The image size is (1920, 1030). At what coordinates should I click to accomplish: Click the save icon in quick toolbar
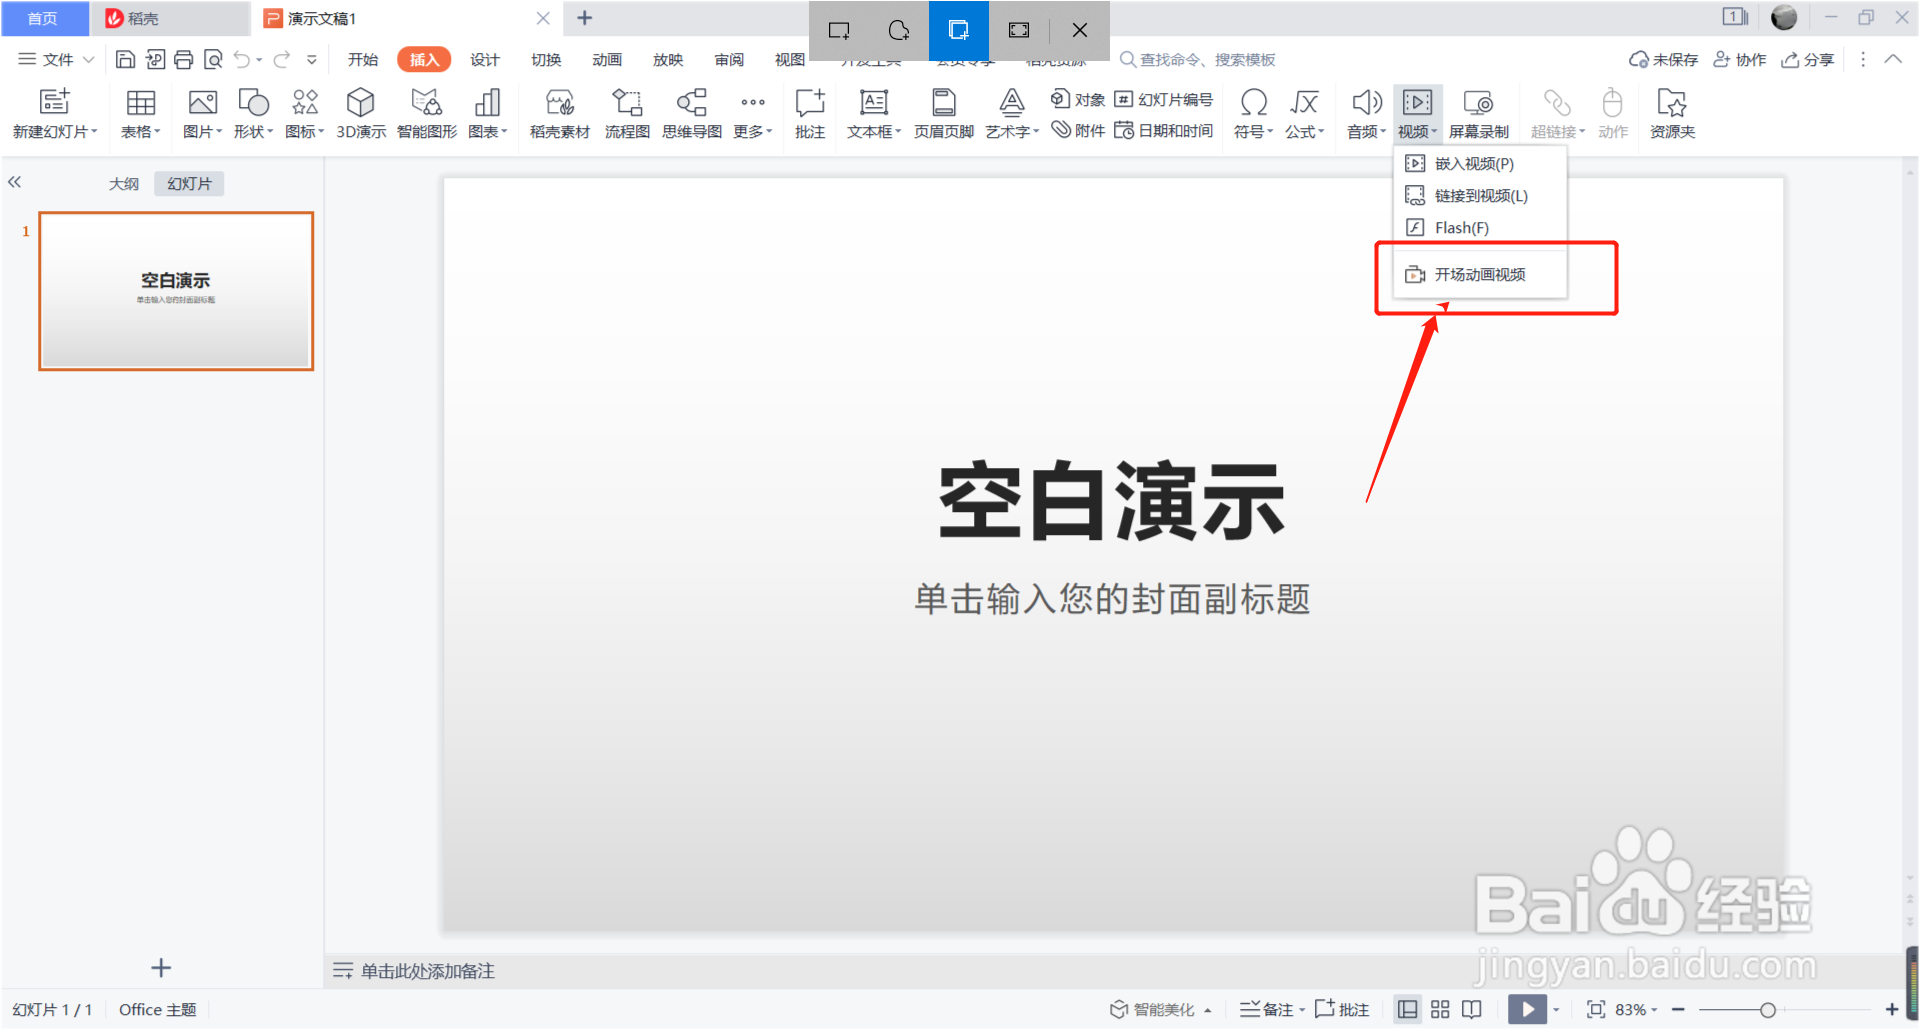(125, 60)
